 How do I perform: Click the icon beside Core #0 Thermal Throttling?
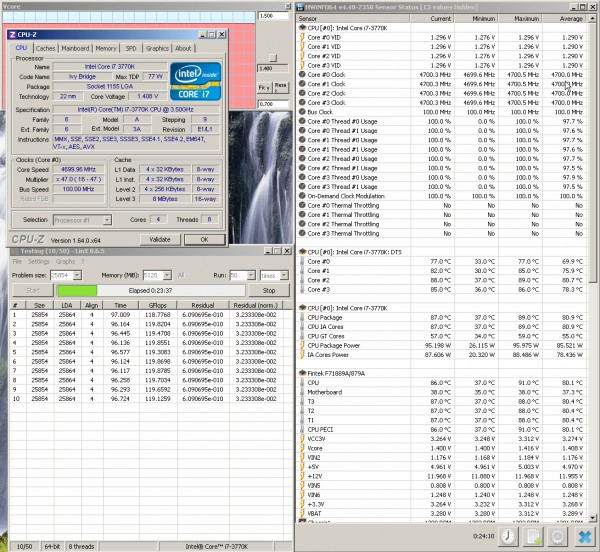pyautogui.click(x=302, y=205)
